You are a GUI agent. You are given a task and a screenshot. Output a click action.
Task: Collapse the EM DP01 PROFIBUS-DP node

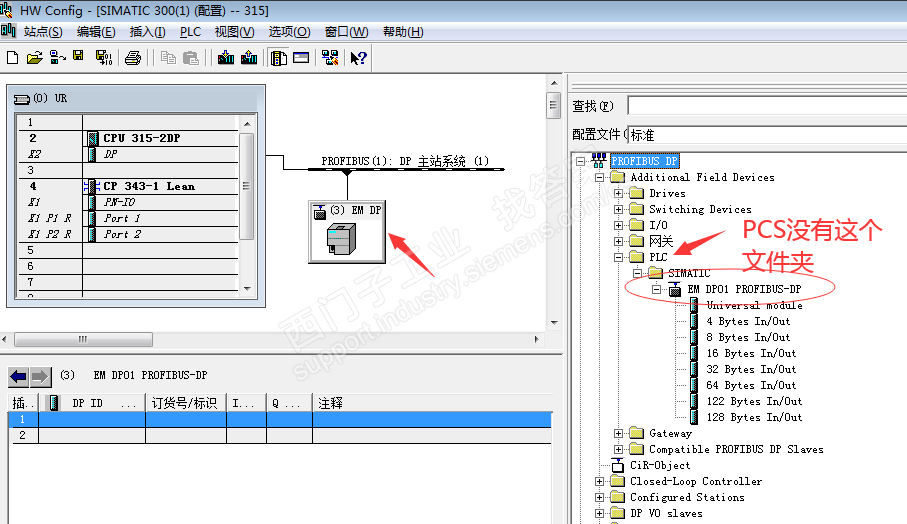tap(657, 289)
